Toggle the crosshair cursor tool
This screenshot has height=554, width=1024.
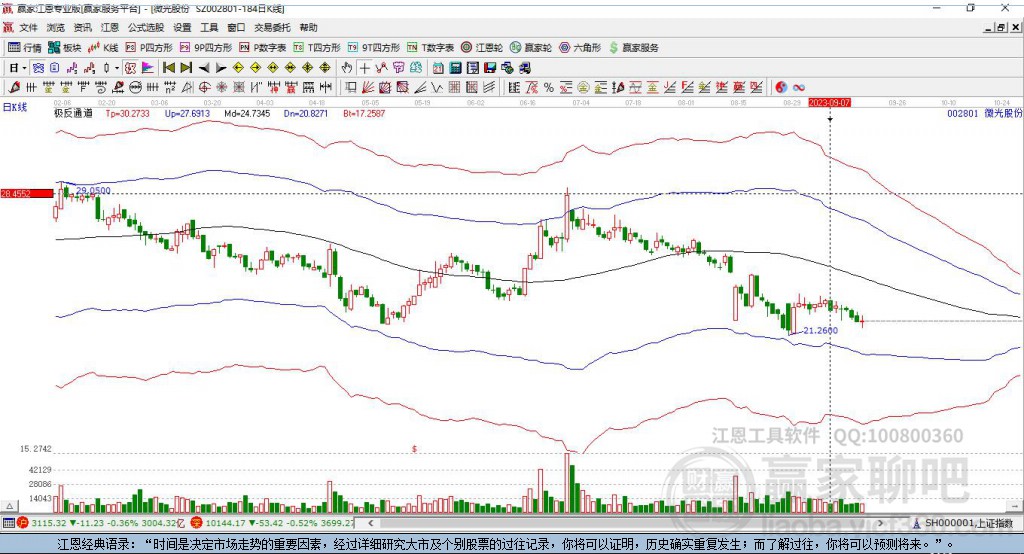364,68
